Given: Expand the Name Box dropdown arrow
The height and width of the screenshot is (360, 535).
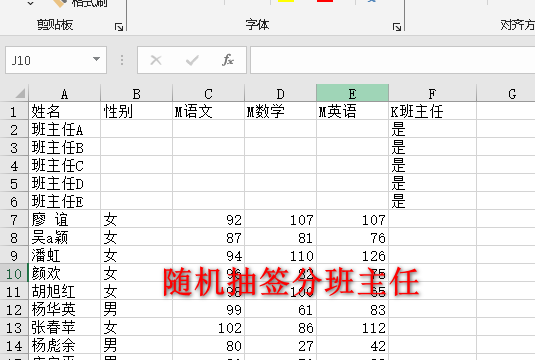Looking at the screenshot, I should click(97, 59).
